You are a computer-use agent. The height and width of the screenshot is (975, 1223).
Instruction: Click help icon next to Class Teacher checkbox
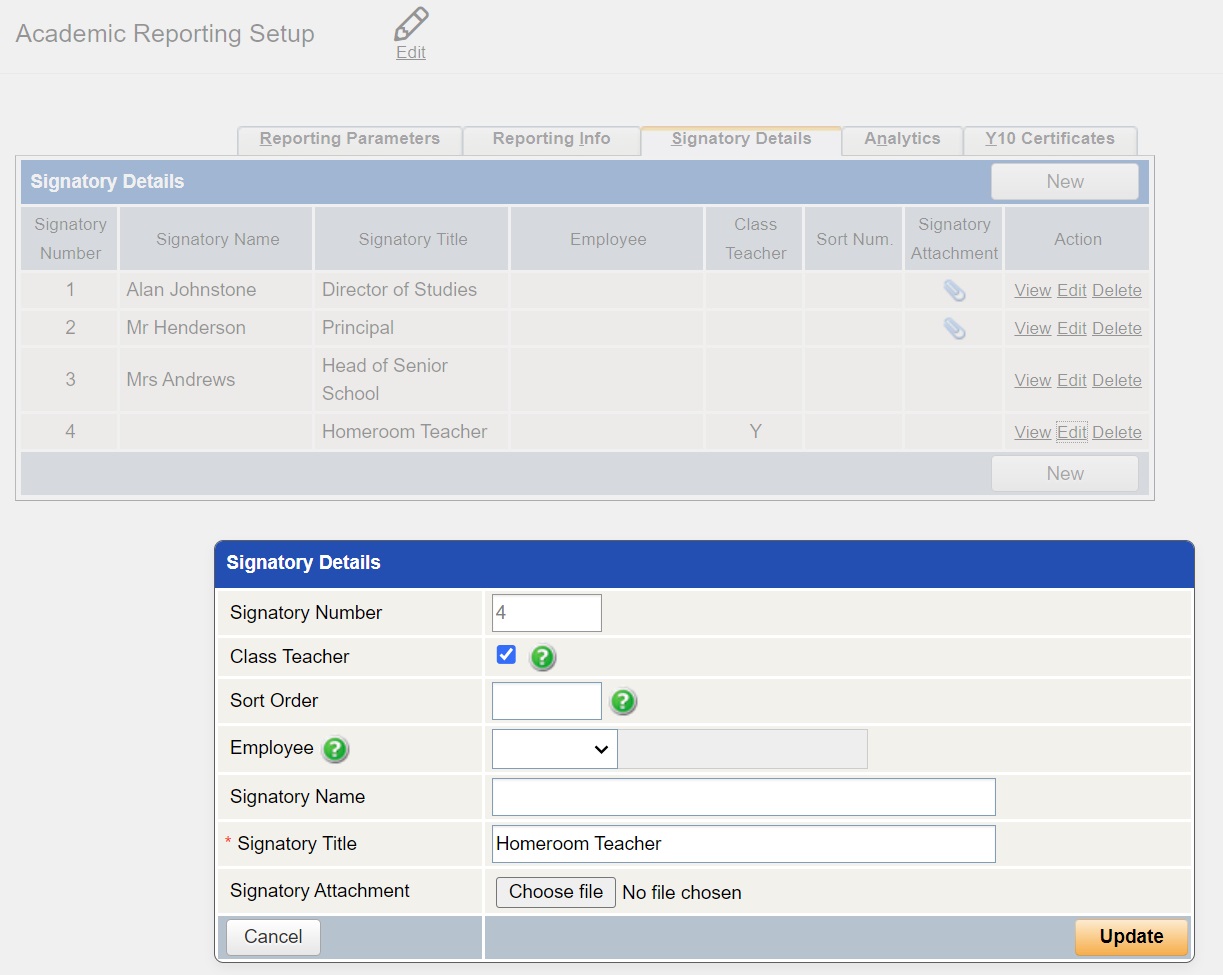(x=542, y=658)
